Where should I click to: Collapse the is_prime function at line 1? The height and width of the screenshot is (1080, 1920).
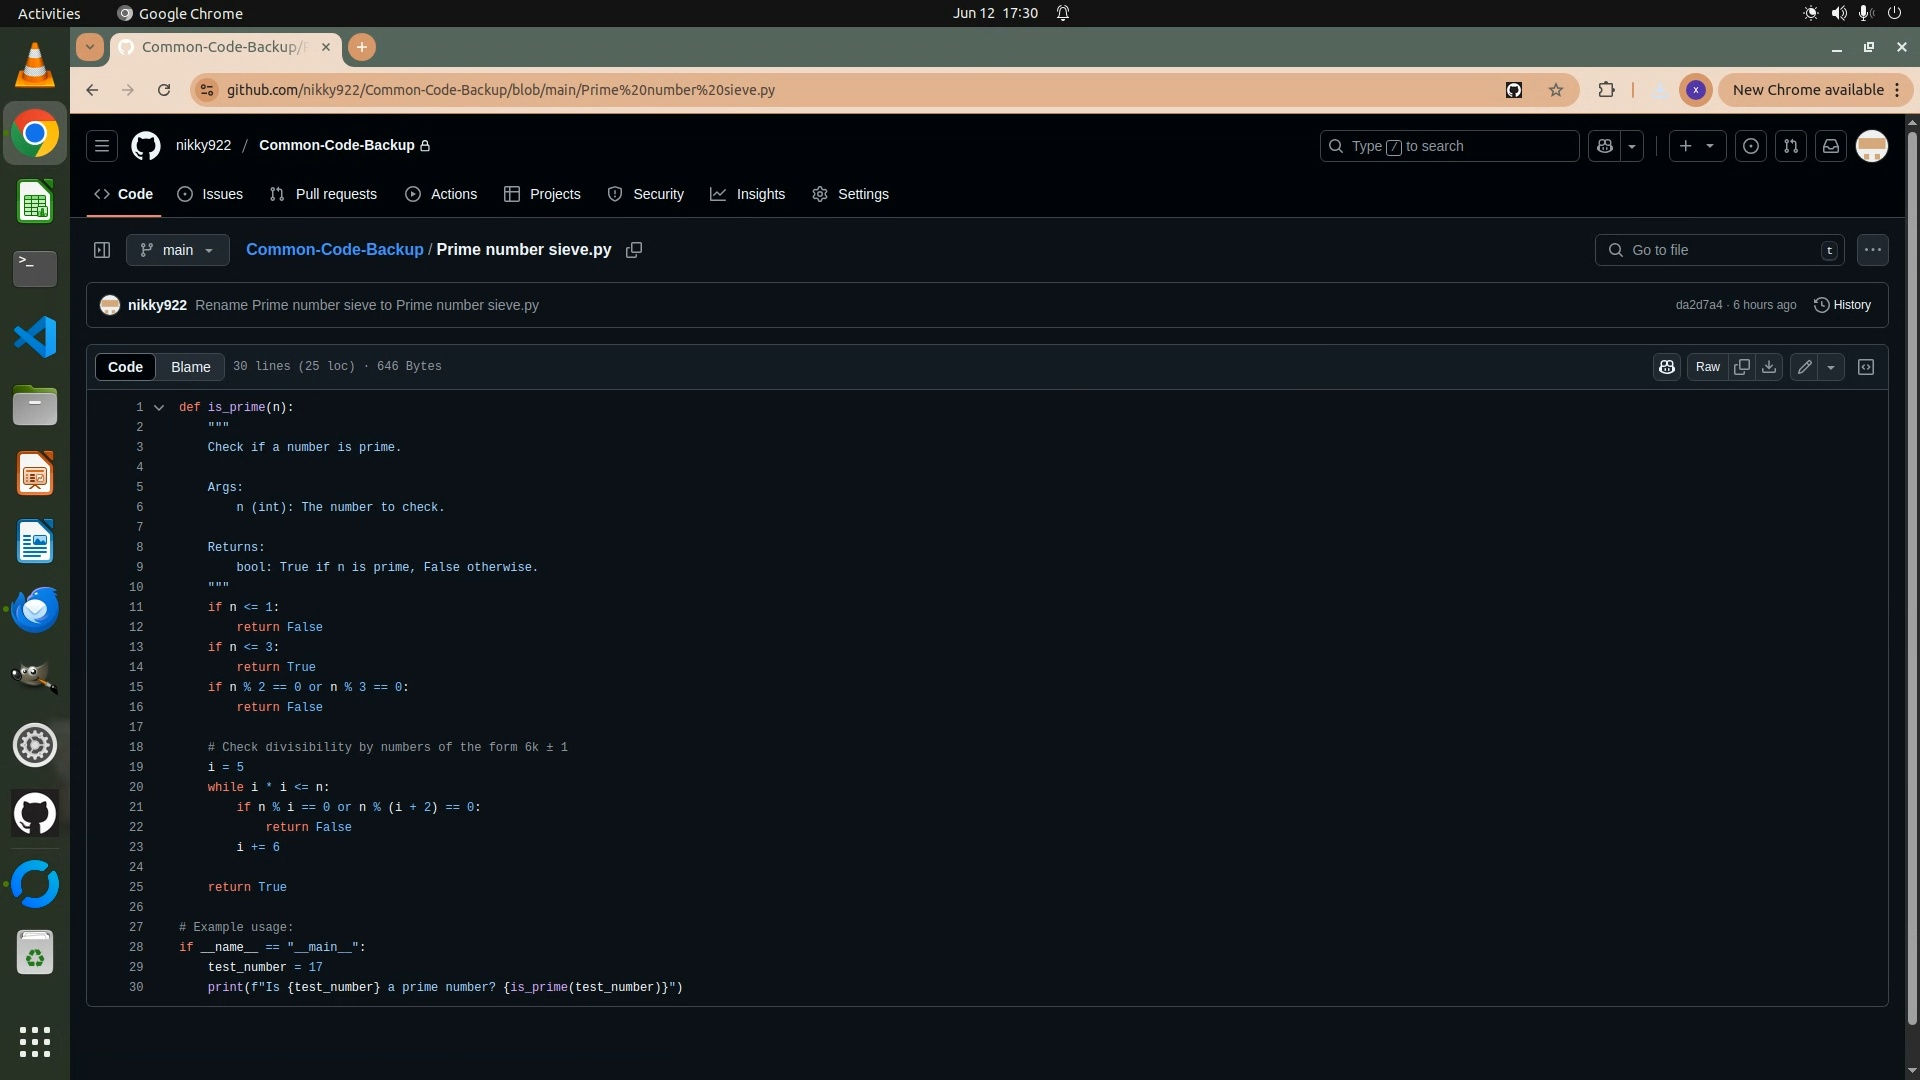click(x=159, y=407)
